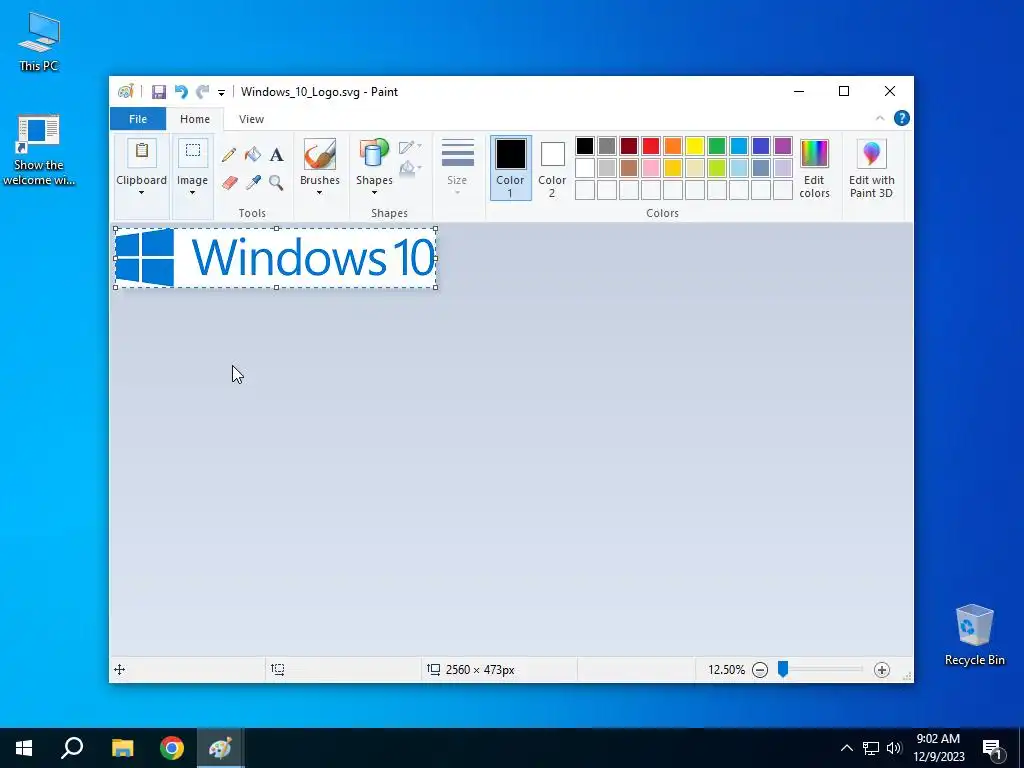The height and width of the screenshot is (768, 1024).
Task: Switch to the Home ribbon tab
Action: coord(195,119)
